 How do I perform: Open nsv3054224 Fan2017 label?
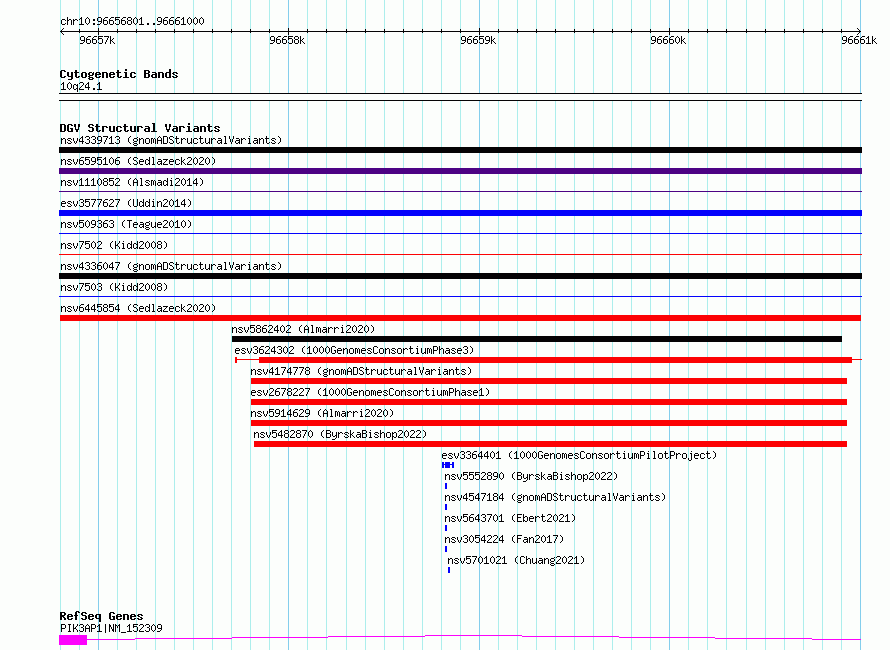click(x=504, y=539)
